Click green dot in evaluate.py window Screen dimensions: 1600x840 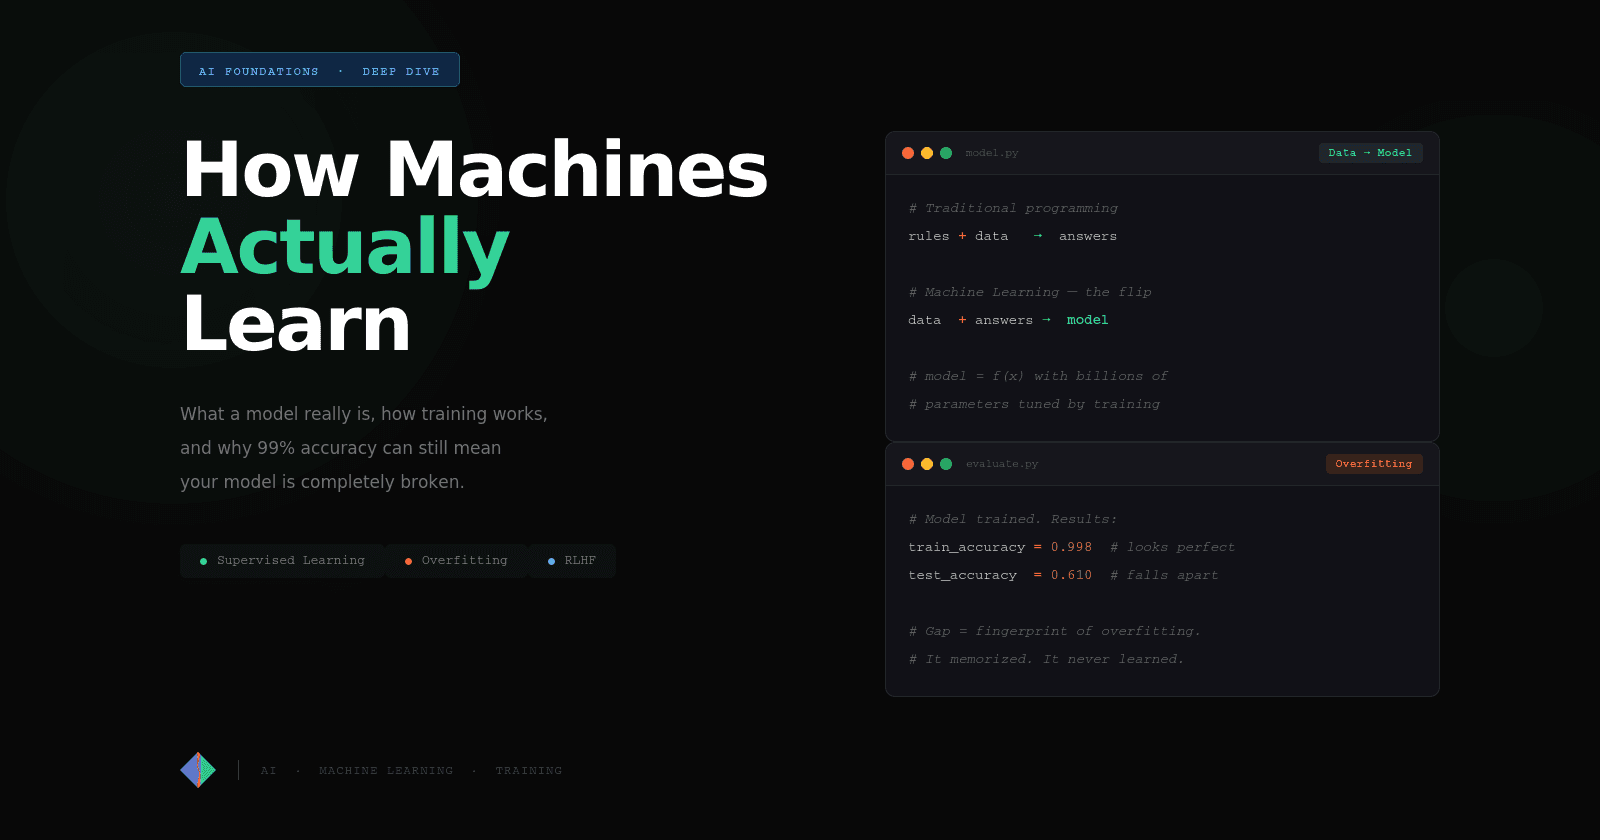point(946,464)
